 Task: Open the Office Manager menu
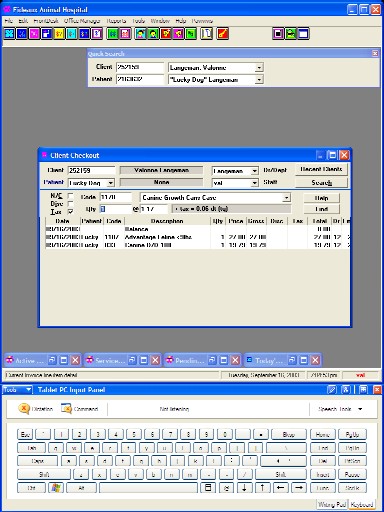tap(82, 21)
